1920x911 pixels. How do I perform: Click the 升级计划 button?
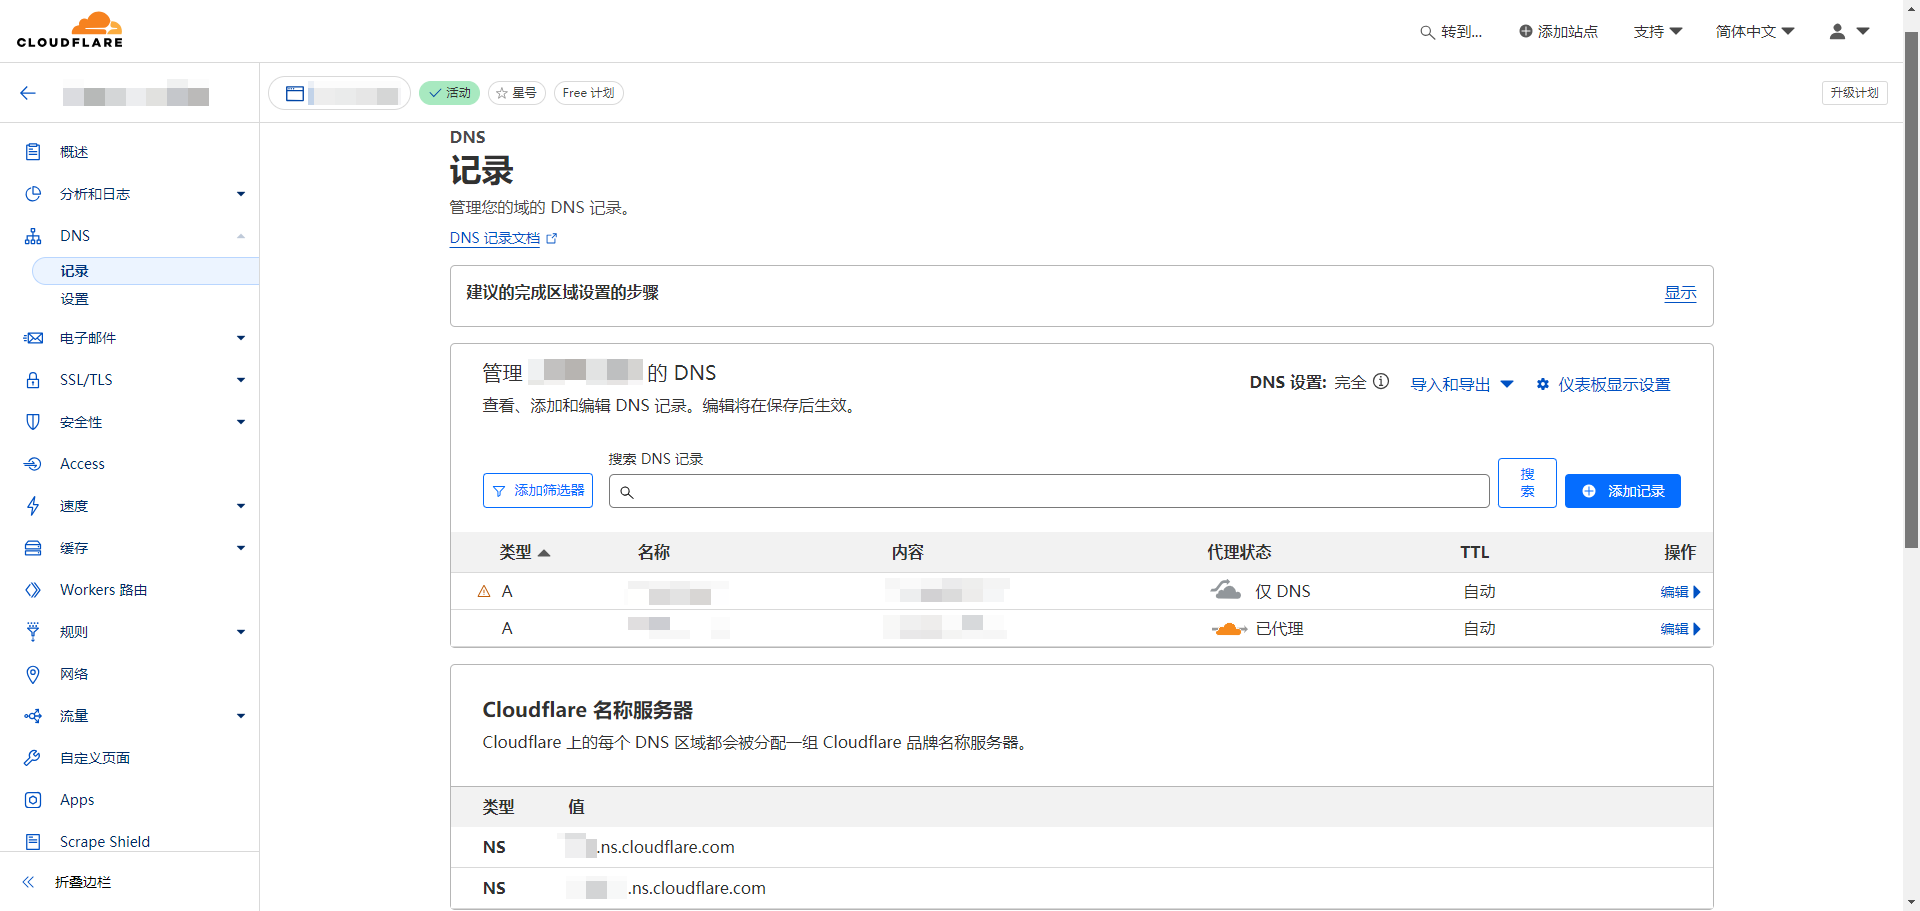(1854, 93)
